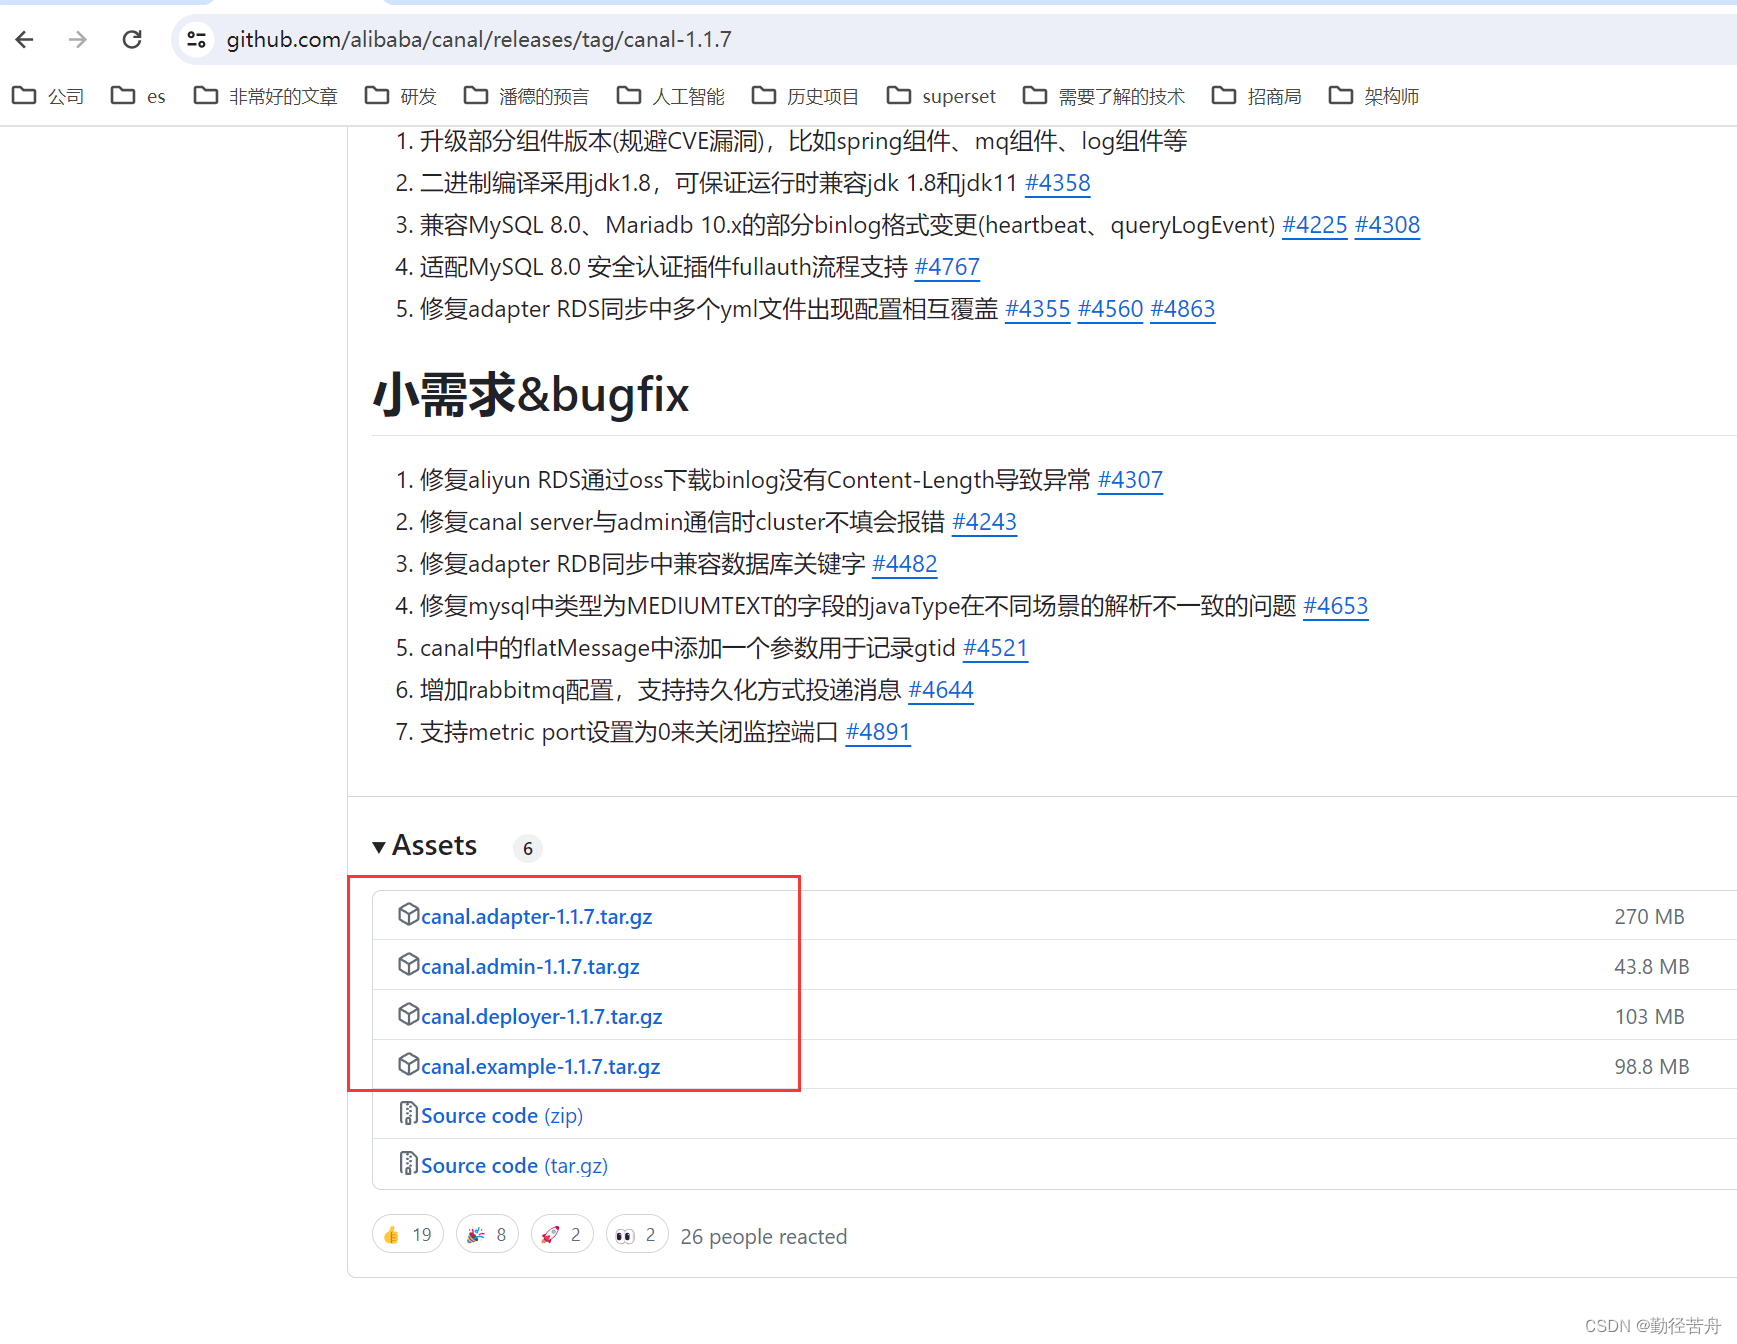Open issue link #4482
The height and width of the screenshot is (1344, 1737).
[x=904, y=564]
